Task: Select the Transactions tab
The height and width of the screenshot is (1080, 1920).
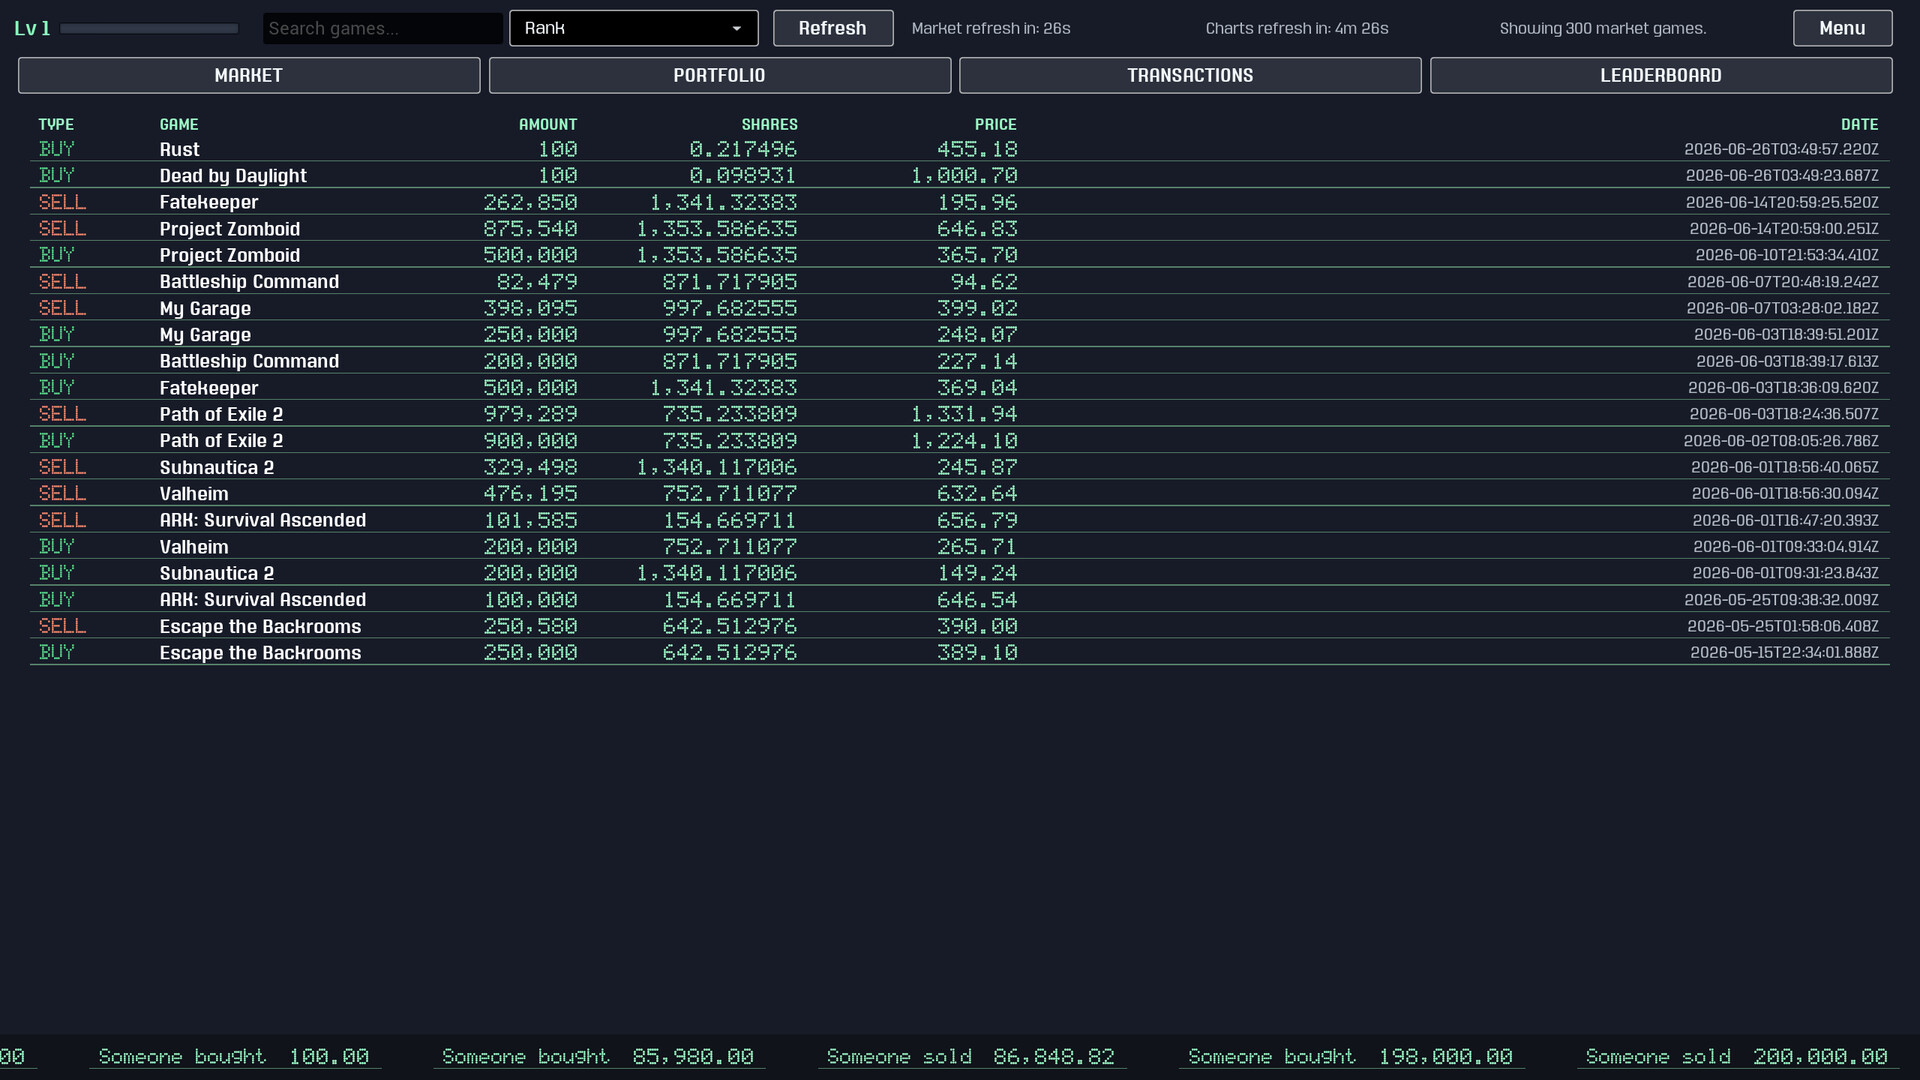Action: click(1190, 75)
